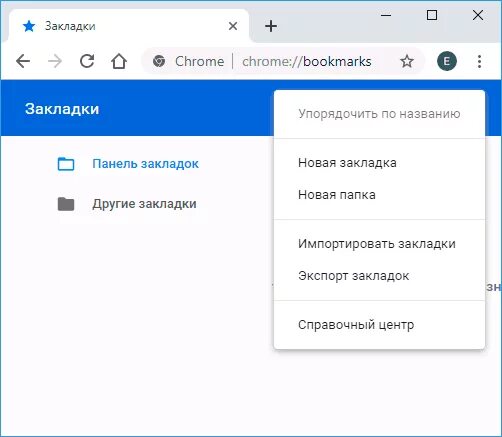Minimize the Chrome window
The height and width of the screenshot is (437, 502).
pyautogui.click(x=386, y=15)
